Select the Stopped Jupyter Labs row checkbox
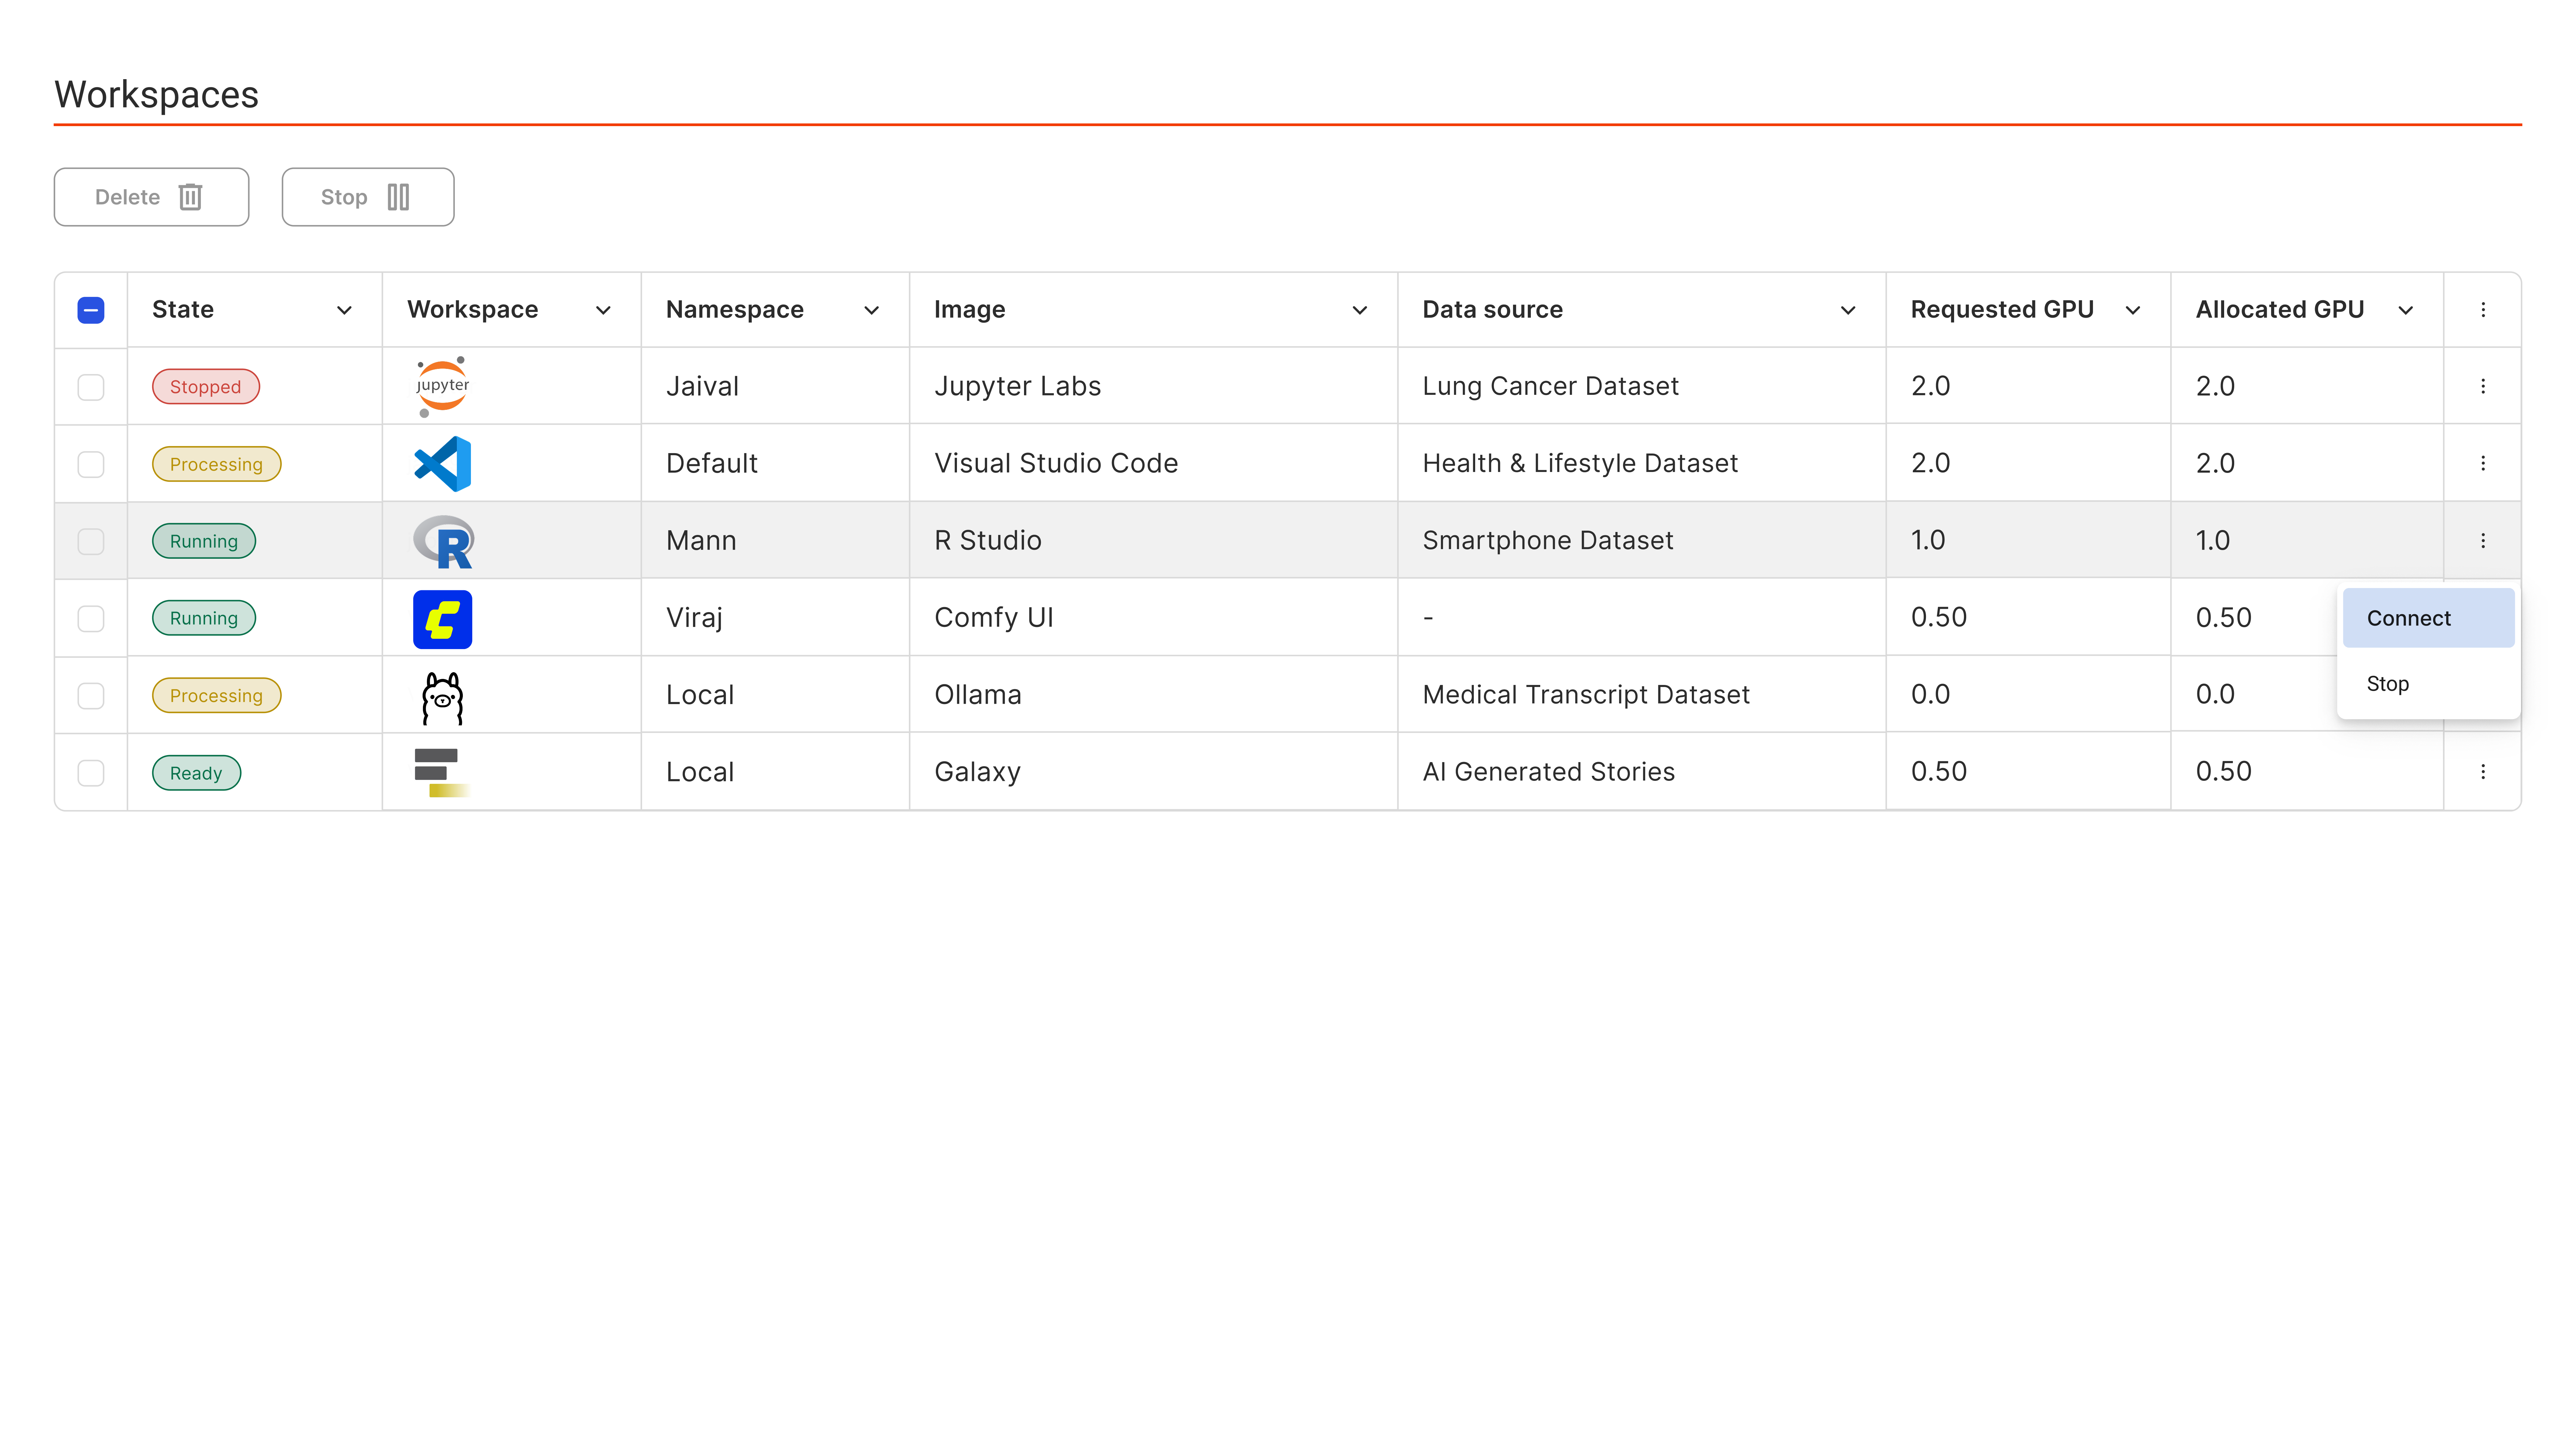The width and height of the screenshot is (2576, 1449). [91, 387]
